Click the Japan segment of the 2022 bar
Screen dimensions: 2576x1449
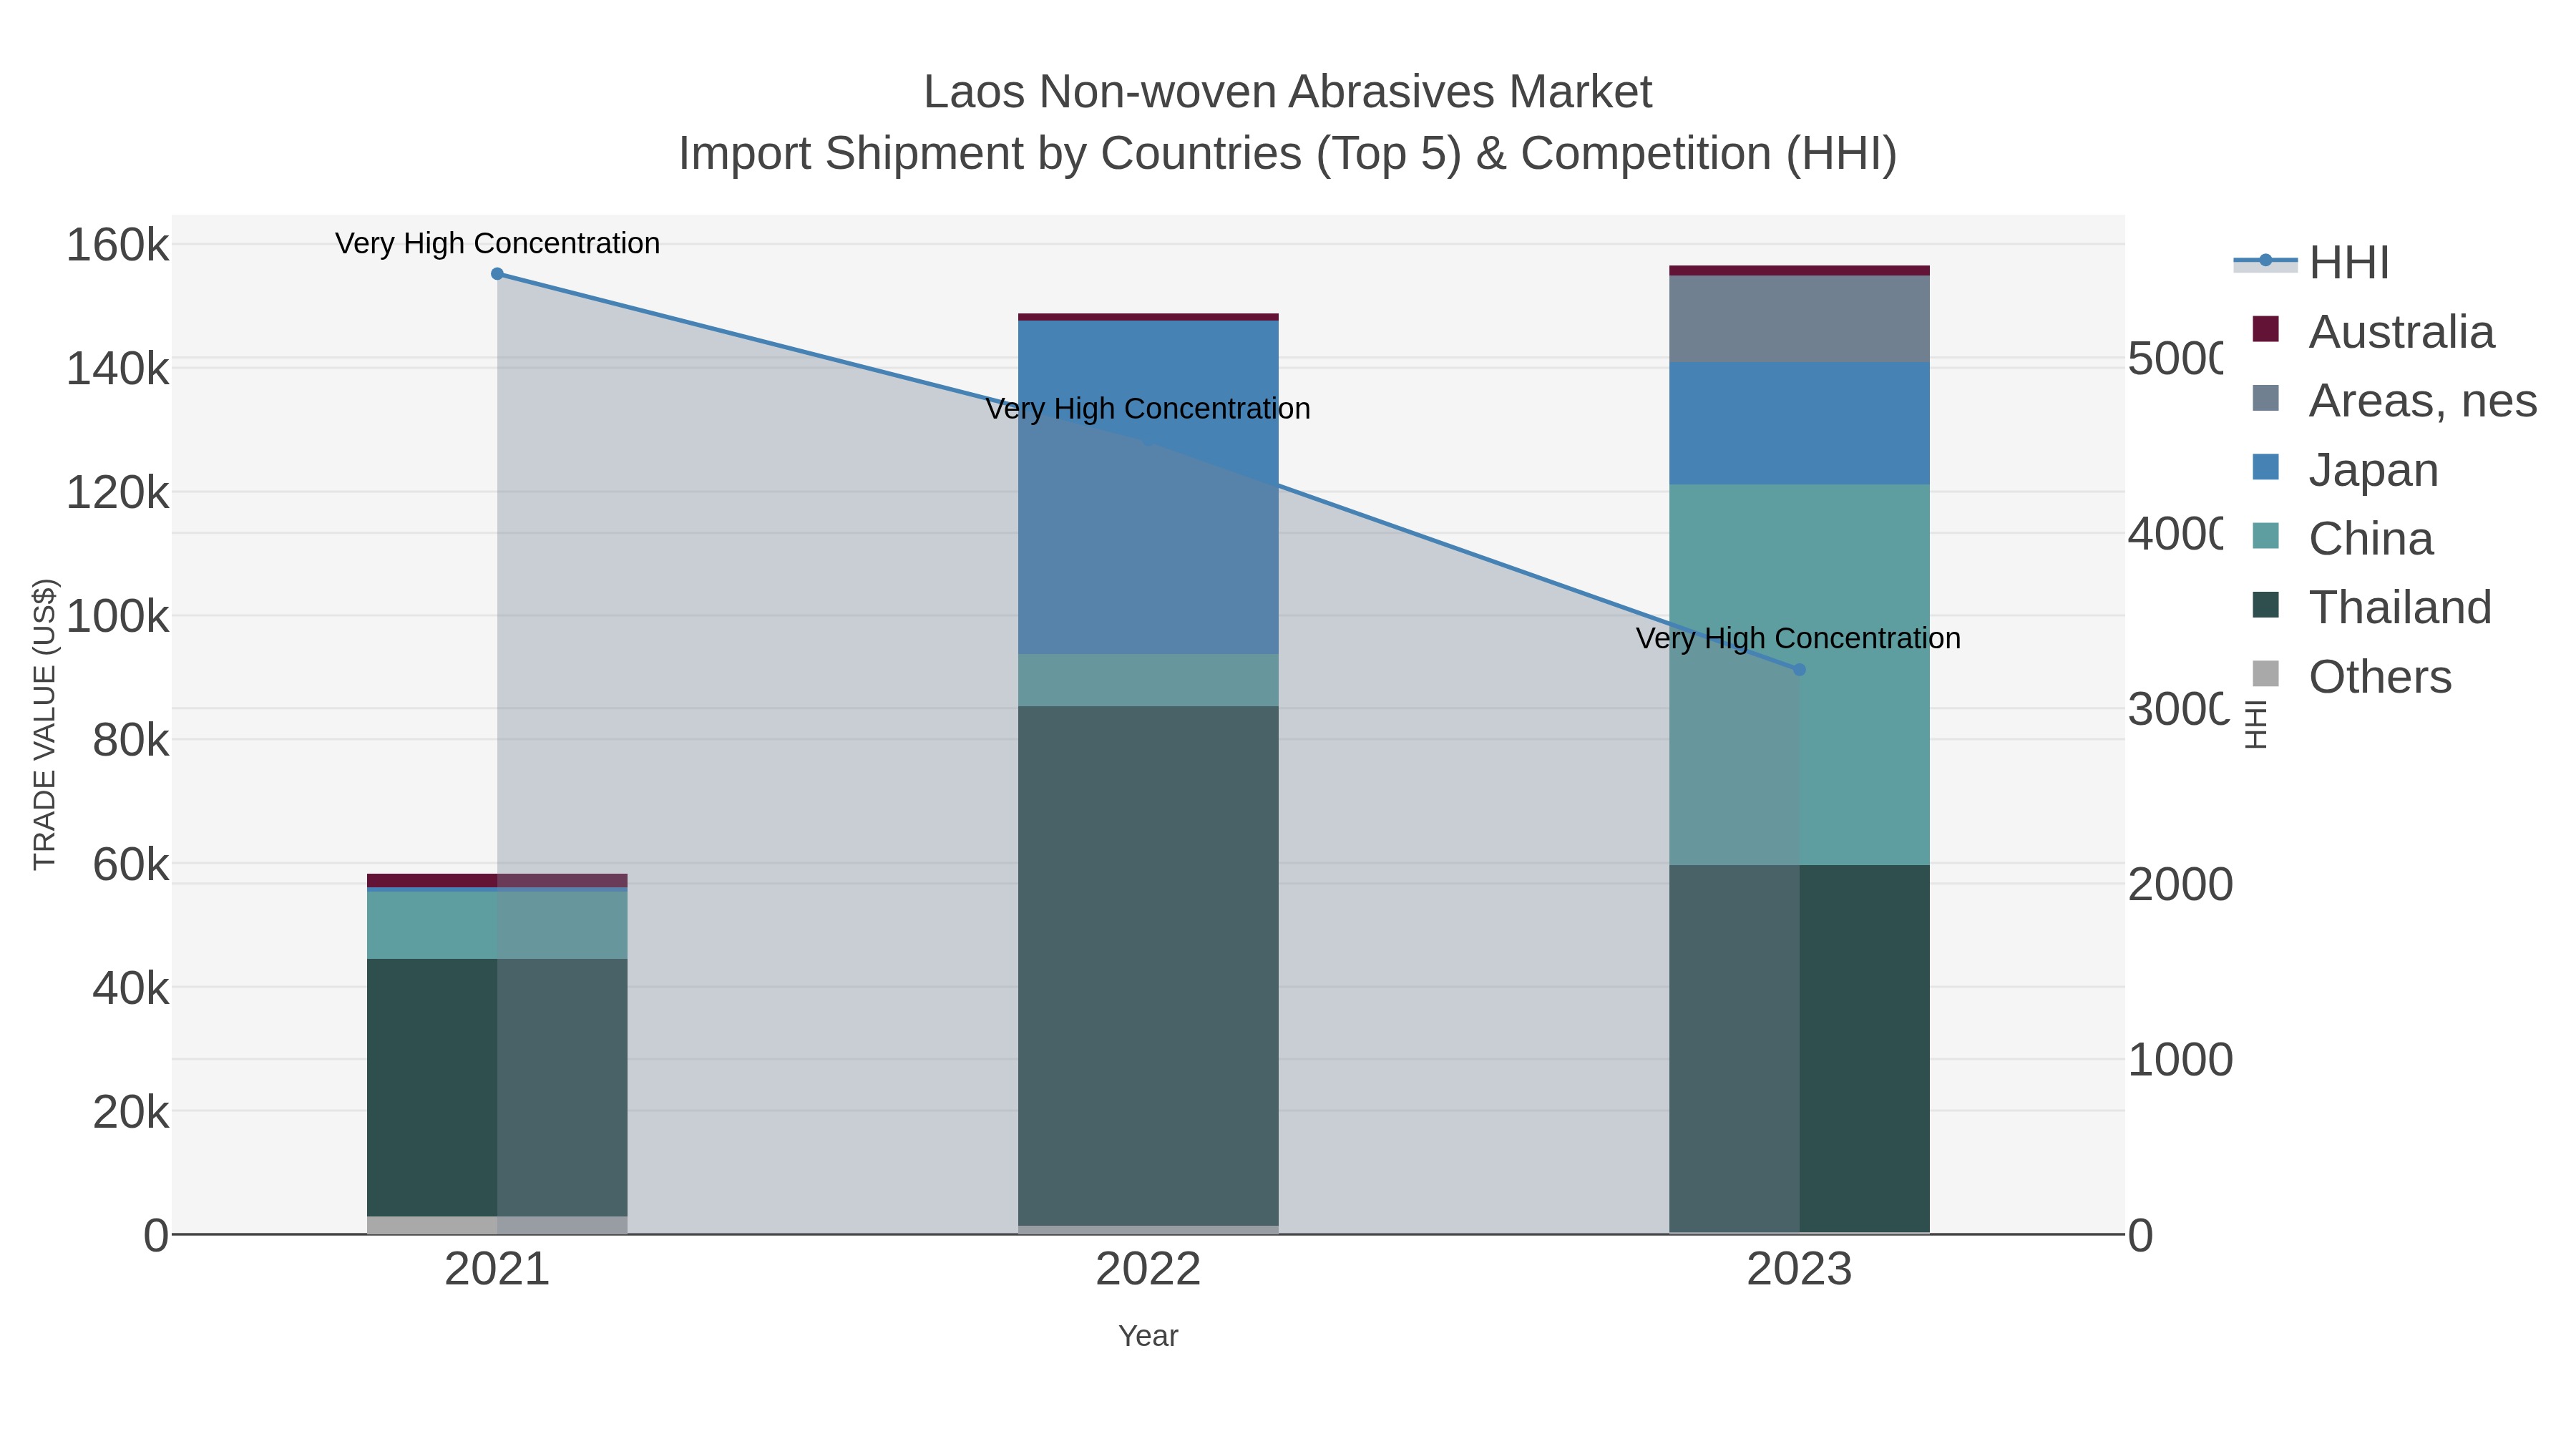[x=1148, y=487]
